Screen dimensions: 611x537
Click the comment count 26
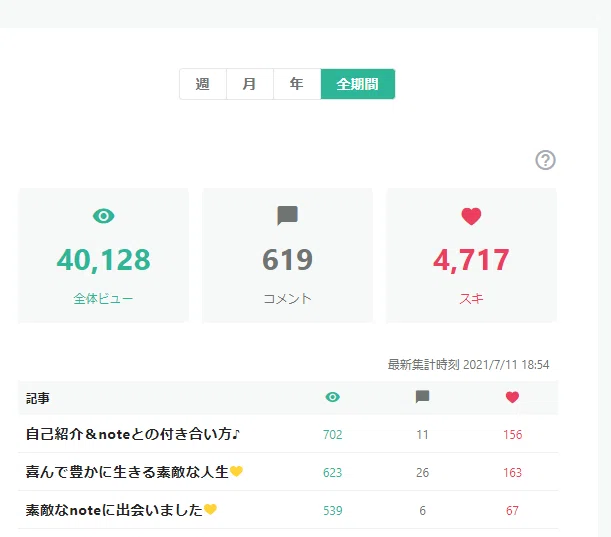(422, 472)
